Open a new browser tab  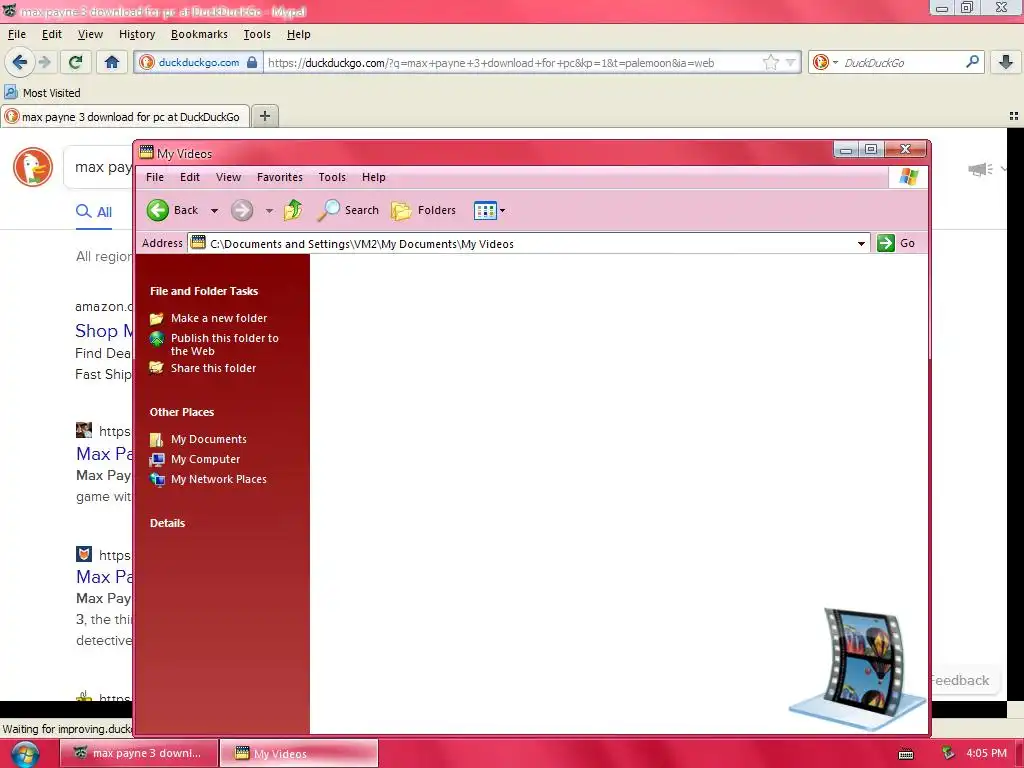[x=264, y=116]
